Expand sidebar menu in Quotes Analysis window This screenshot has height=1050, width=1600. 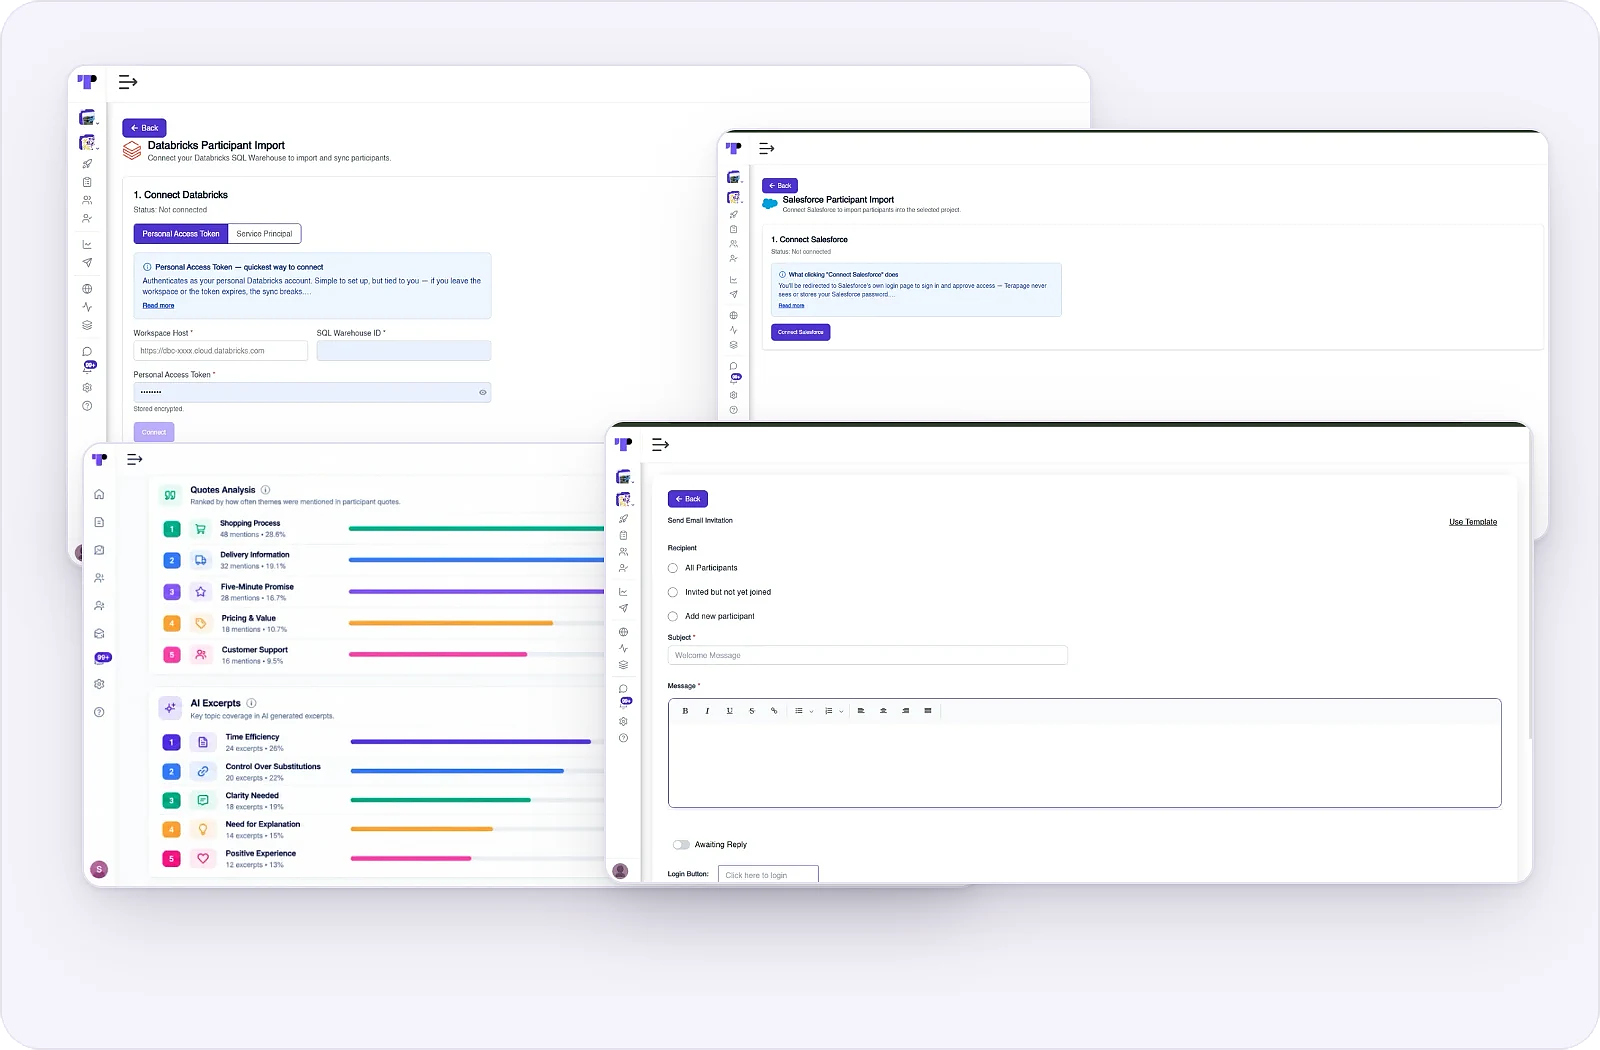point(135,459)
